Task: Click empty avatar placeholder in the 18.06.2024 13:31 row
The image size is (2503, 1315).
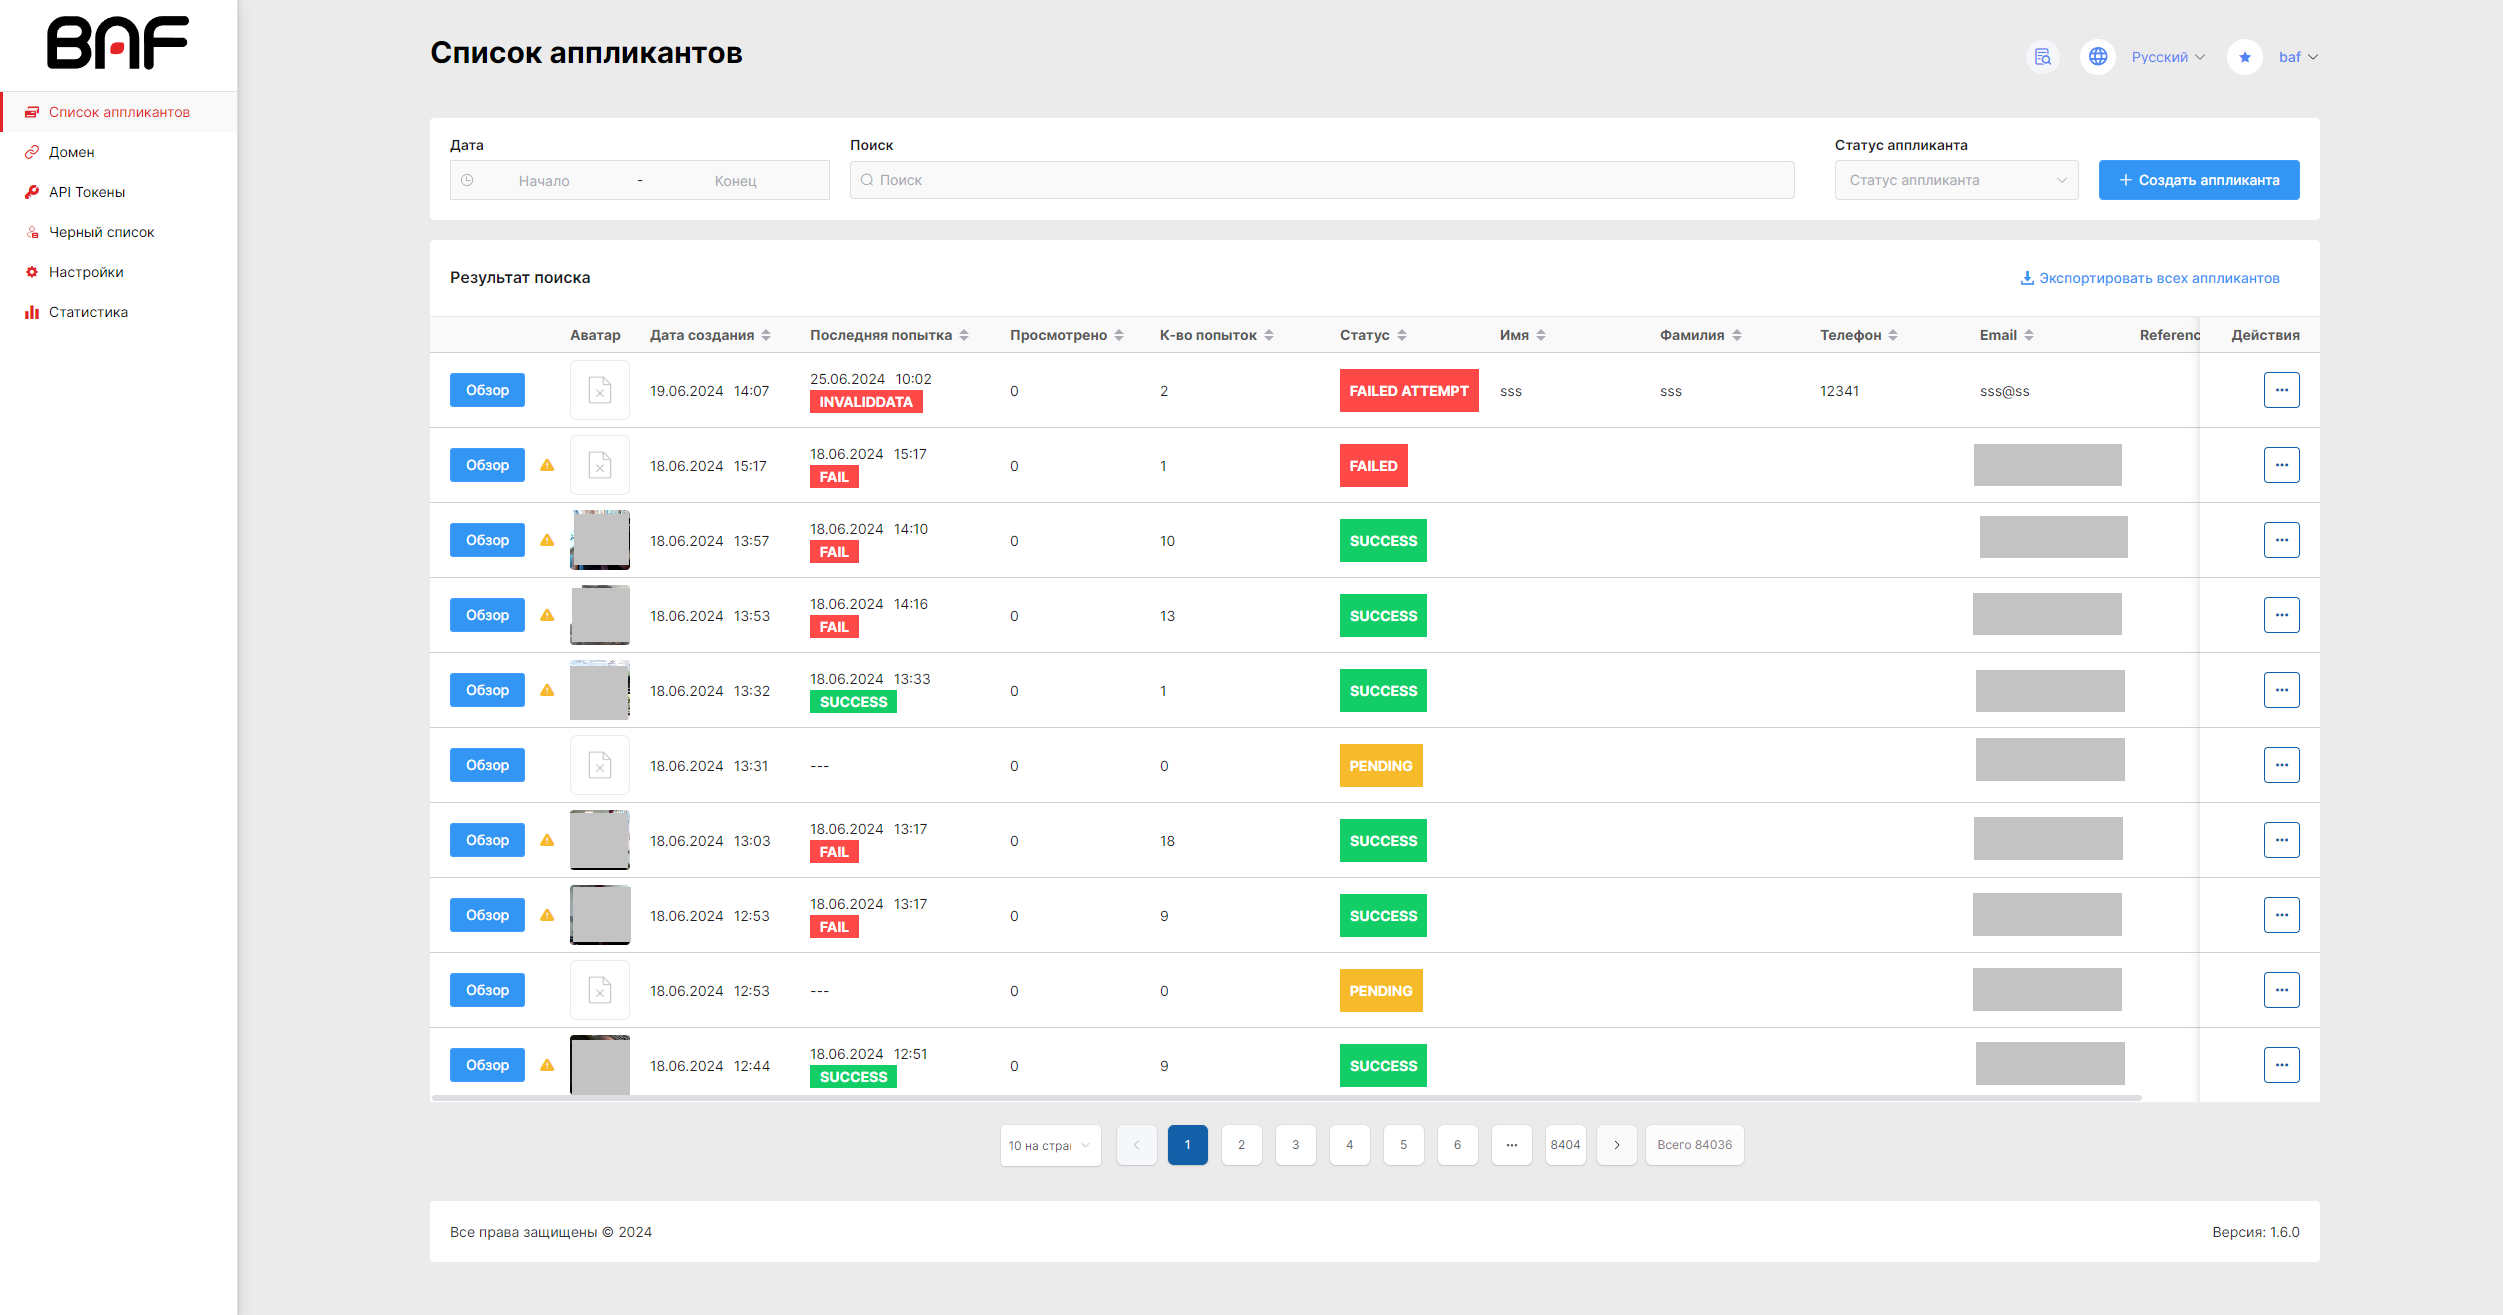Action: (x=600, y=765)
